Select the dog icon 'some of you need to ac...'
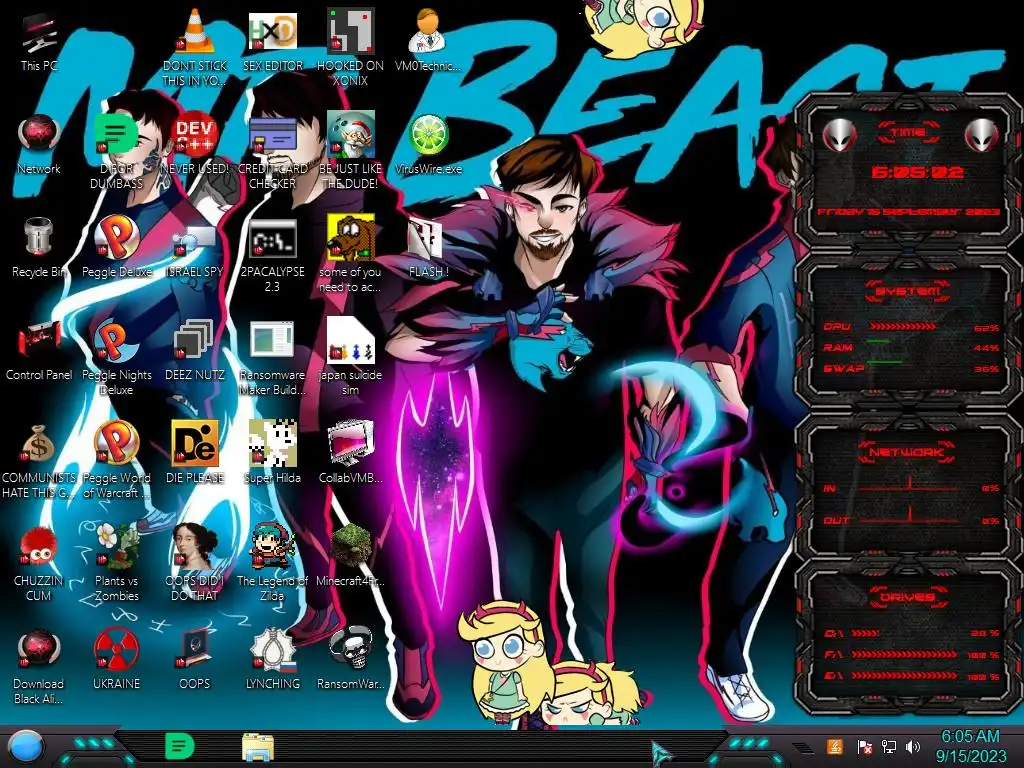This screenshot has height=768, width=1024. tap(350, 254)
